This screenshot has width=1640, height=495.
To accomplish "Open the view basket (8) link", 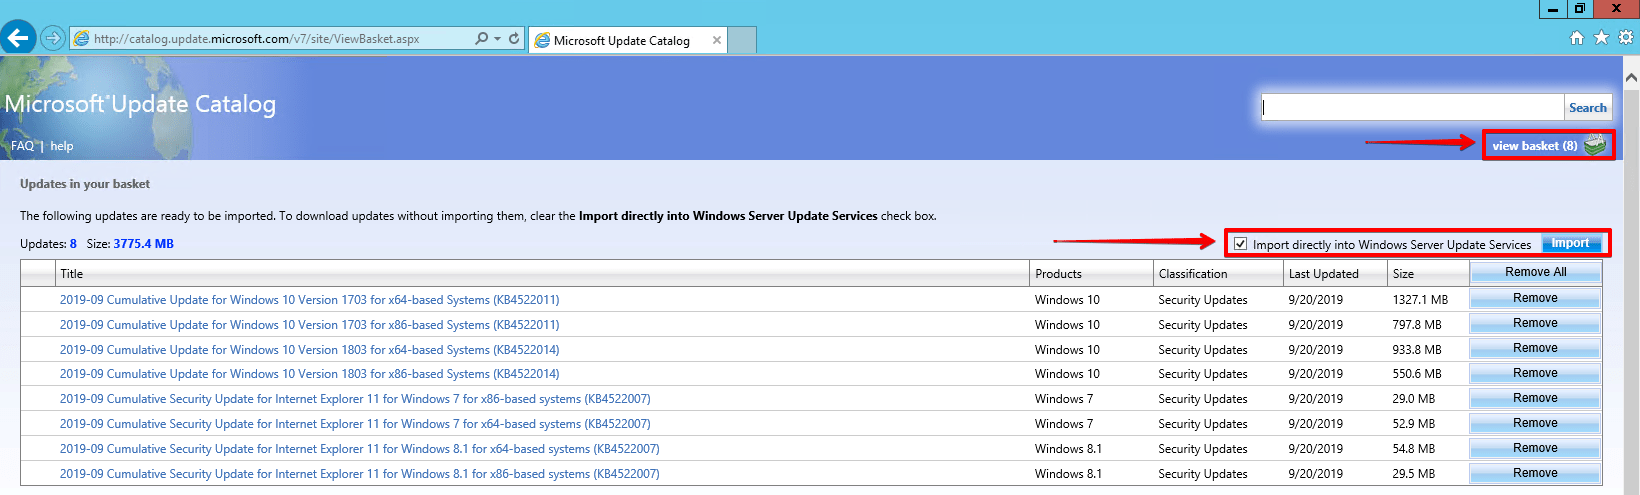I will tap(1534, 145).
